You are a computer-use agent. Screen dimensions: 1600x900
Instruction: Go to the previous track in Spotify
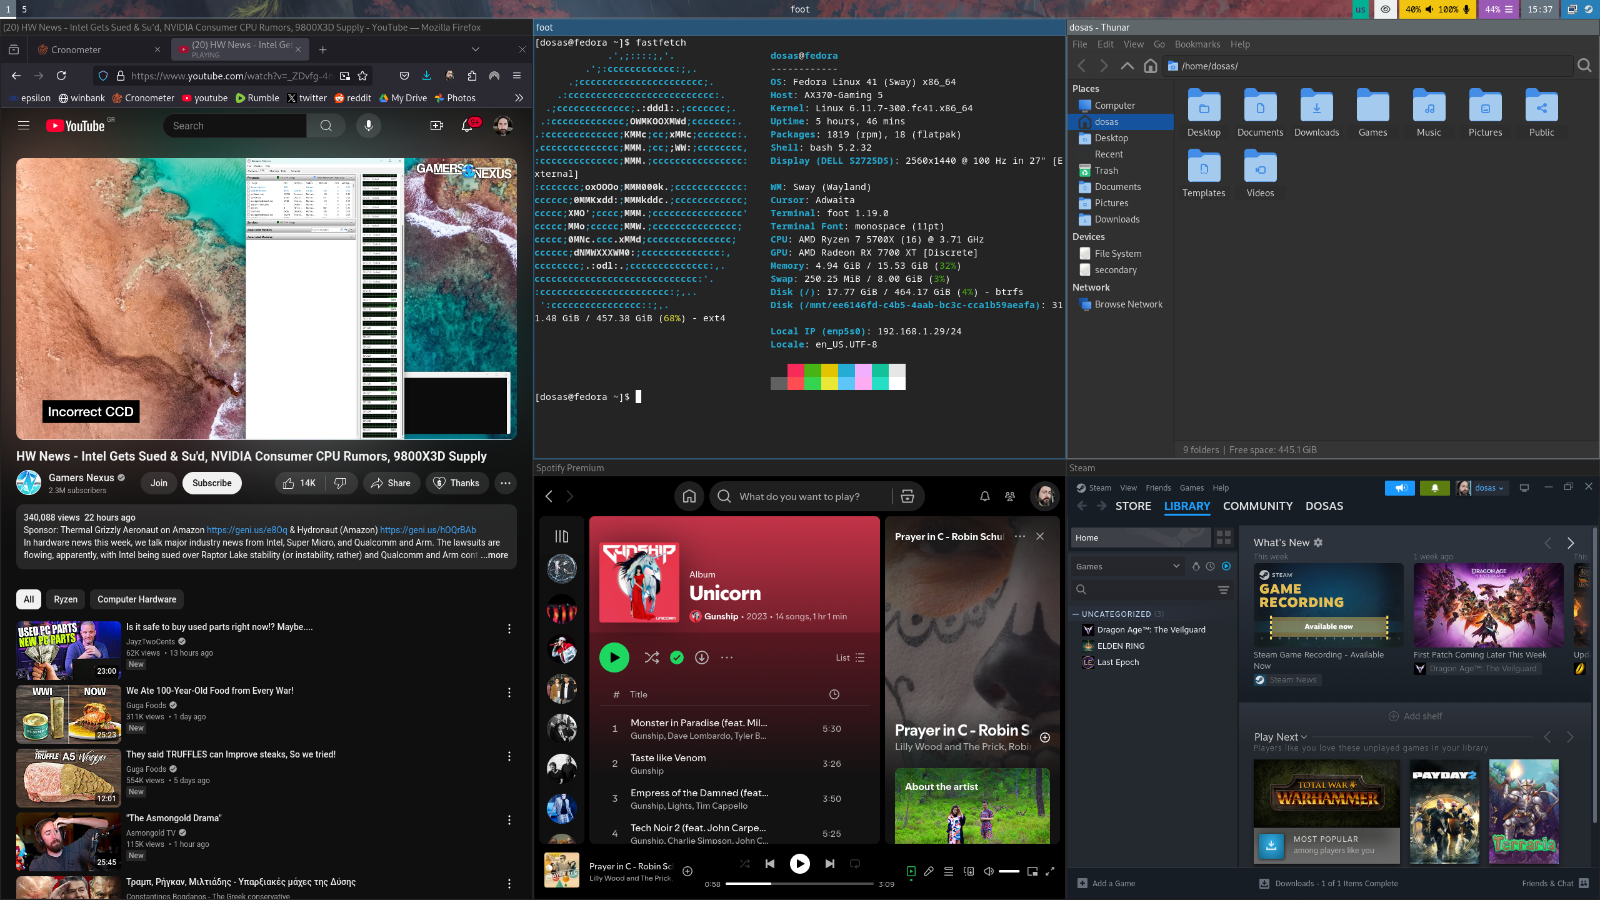(x=770, y=863)
